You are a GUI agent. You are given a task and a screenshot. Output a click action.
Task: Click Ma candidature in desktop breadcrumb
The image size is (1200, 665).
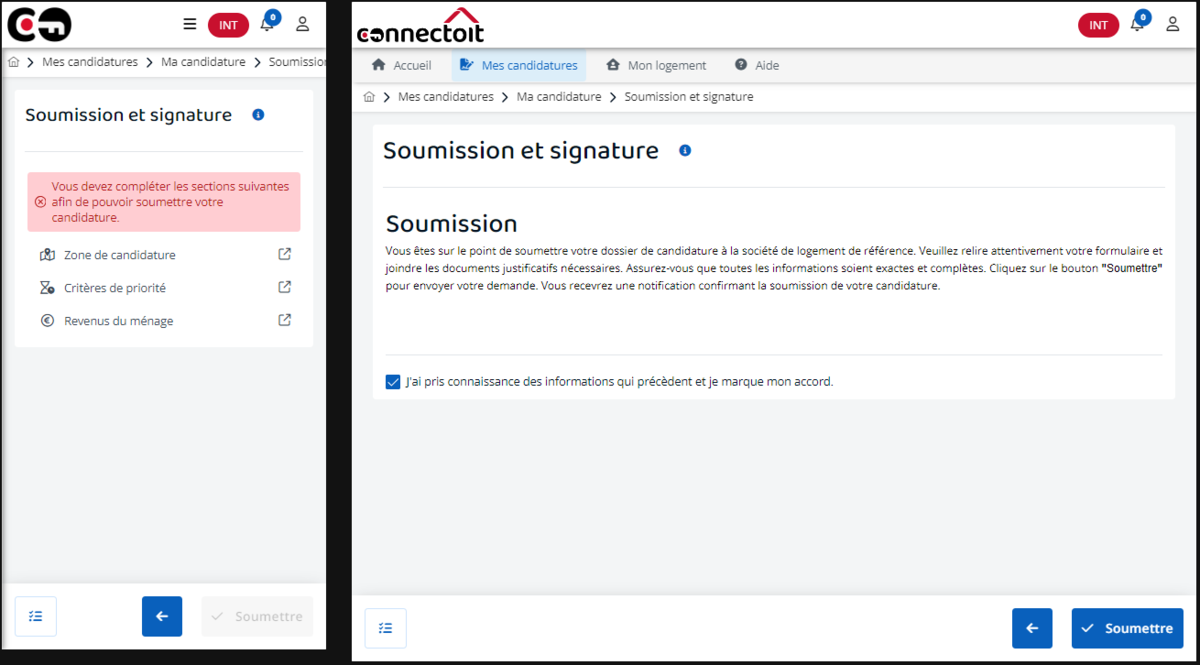pyautogui.click(x=559, y=97)
